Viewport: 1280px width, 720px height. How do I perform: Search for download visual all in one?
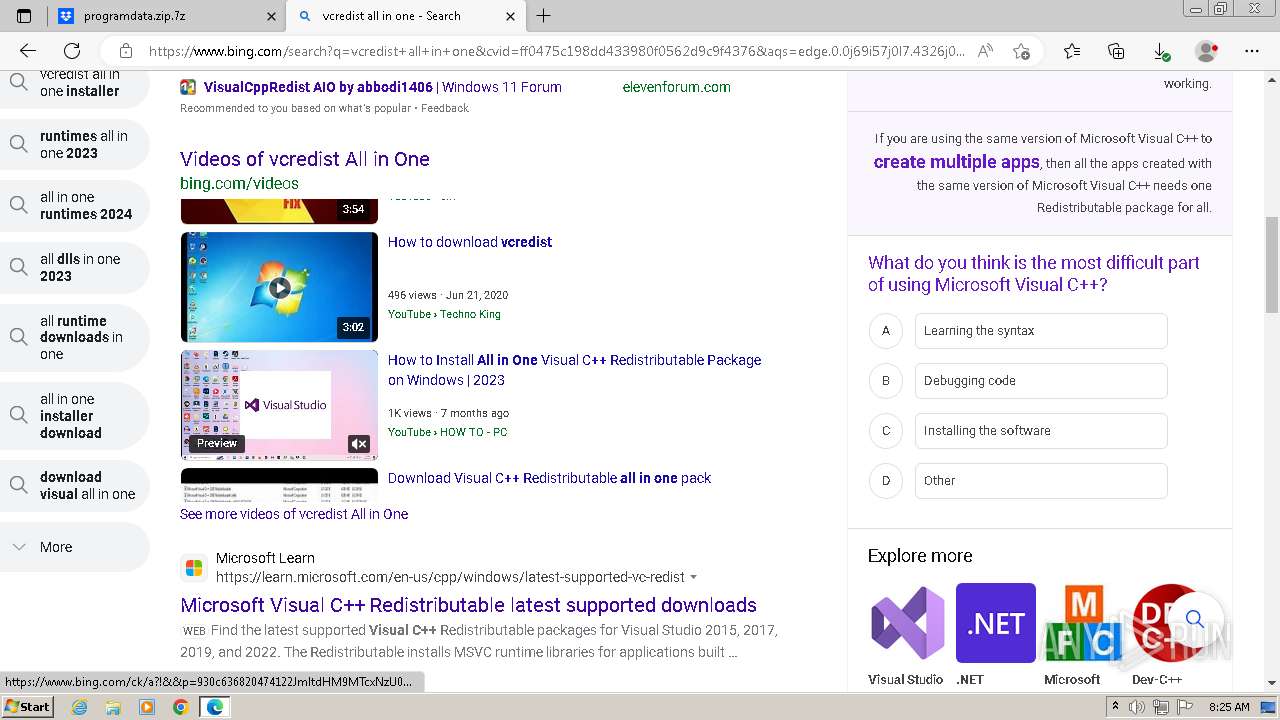pyautogui.click(x=74, y=485)
